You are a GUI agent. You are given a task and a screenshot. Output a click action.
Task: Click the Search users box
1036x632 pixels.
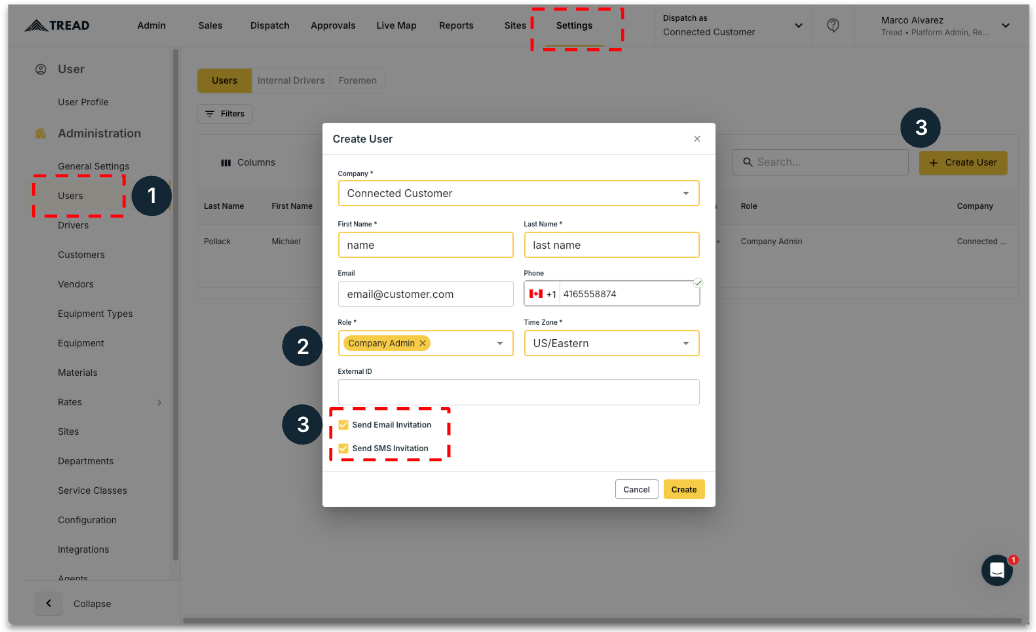click(820, 162)
